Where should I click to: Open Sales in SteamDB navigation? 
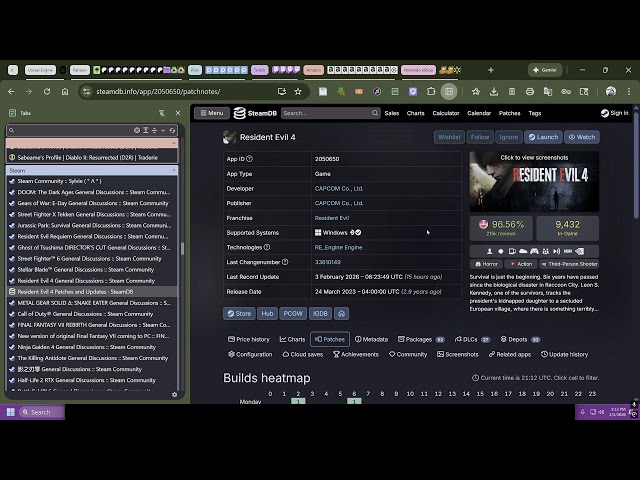pos(392,113)
